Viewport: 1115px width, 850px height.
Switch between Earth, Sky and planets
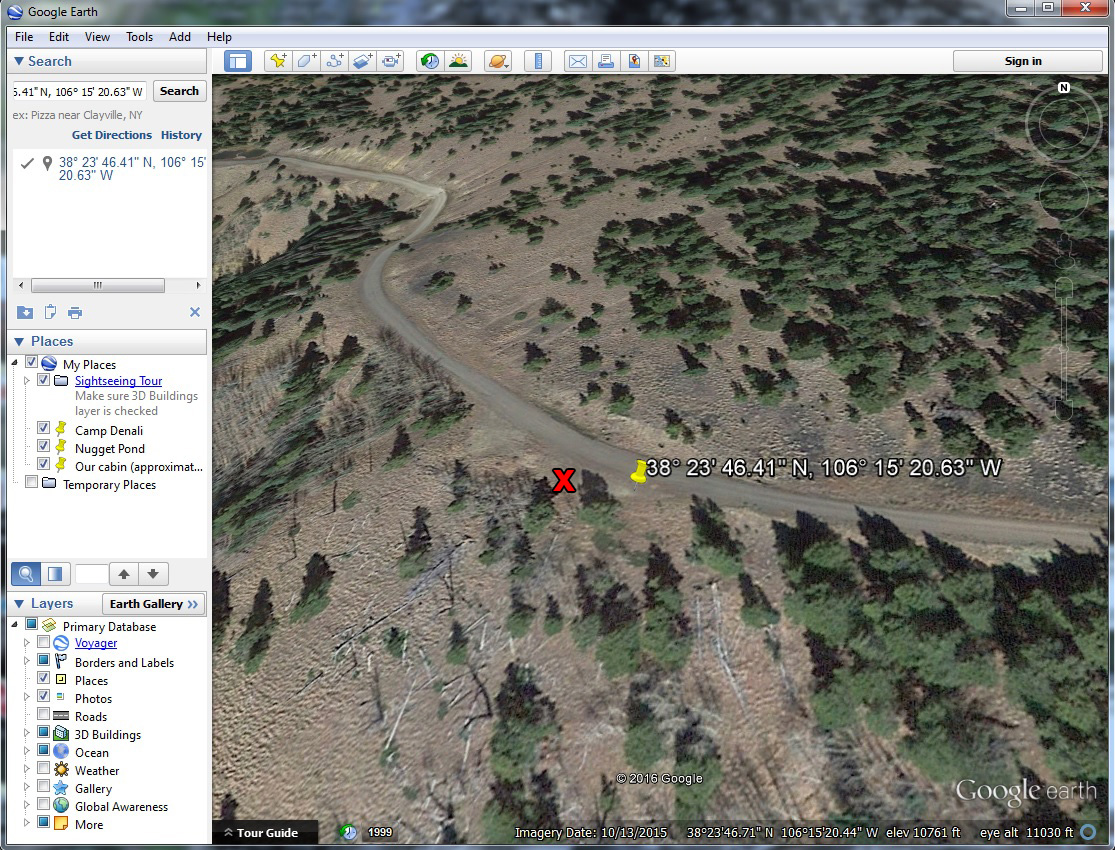point(498,61)
